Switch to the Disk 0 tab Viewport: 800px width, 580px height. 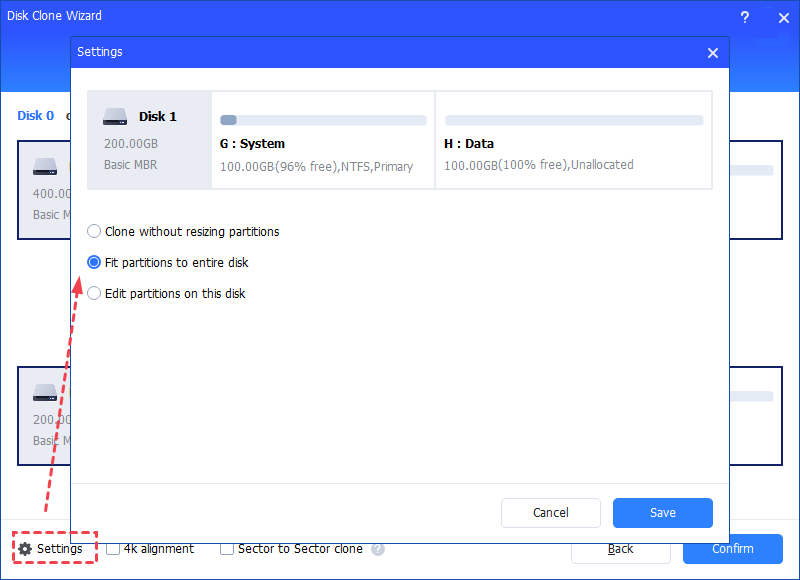[36, 115]
